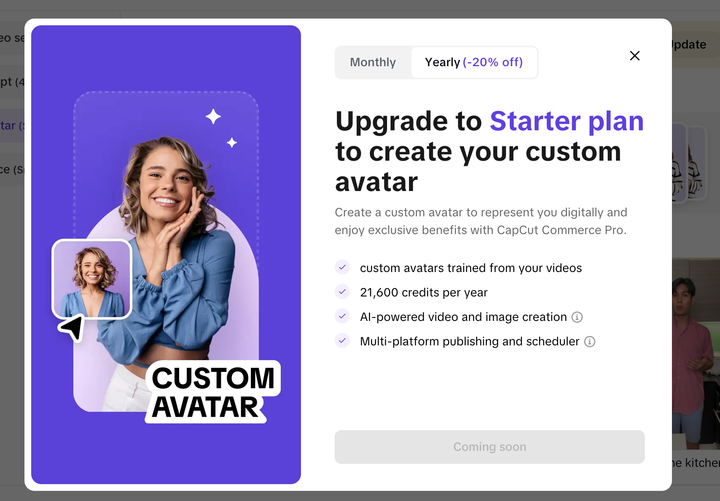This screenshot has width=720, height=501.
Task: Close the upgrade dialog with the X
Action: point(635,56)
